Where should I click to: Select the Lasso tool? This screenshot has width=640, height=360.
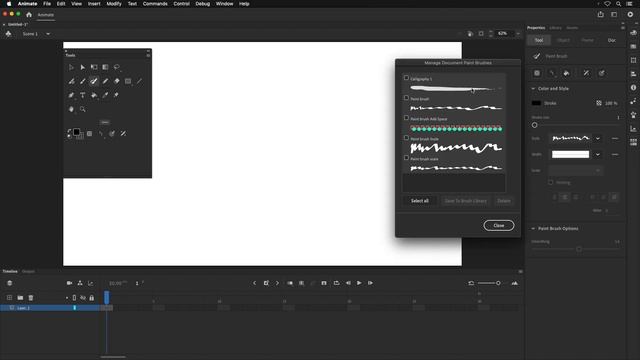117,67
